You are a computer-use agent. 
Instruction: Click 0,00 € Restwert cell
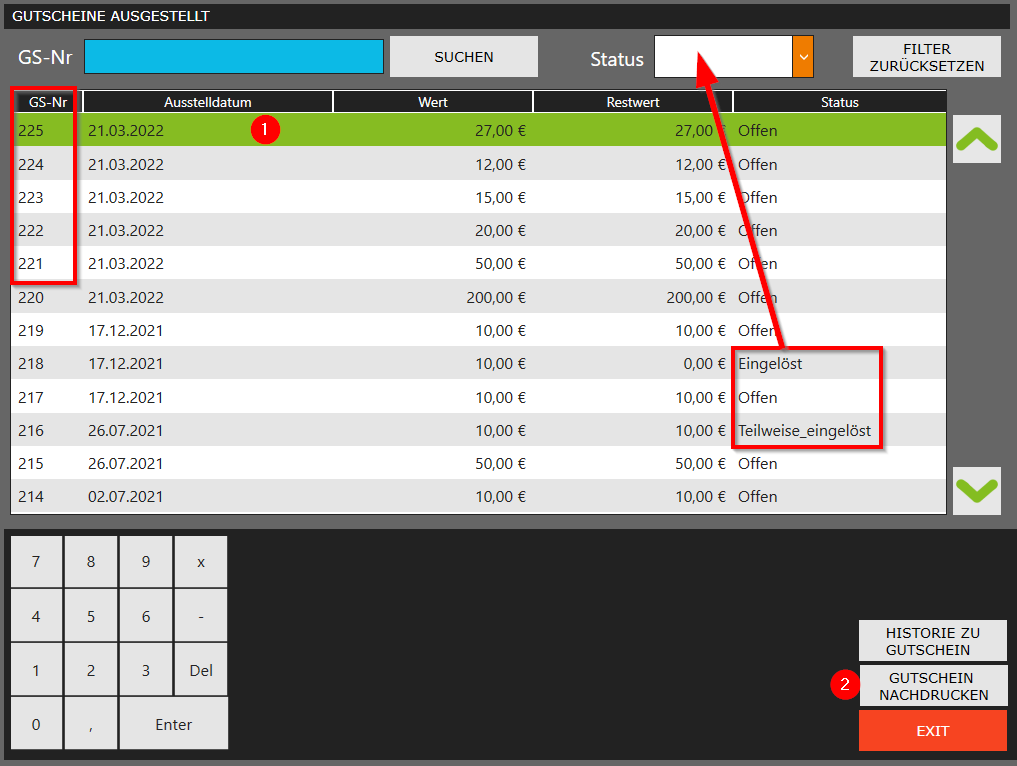[x=704, y=363]
